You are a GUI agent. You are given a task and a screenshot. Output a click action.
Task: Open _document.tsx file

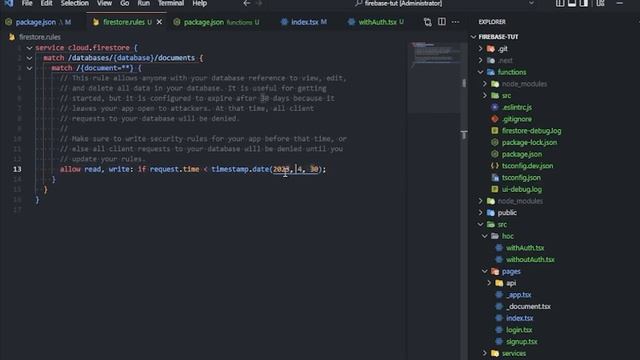(x=528, y=307)
